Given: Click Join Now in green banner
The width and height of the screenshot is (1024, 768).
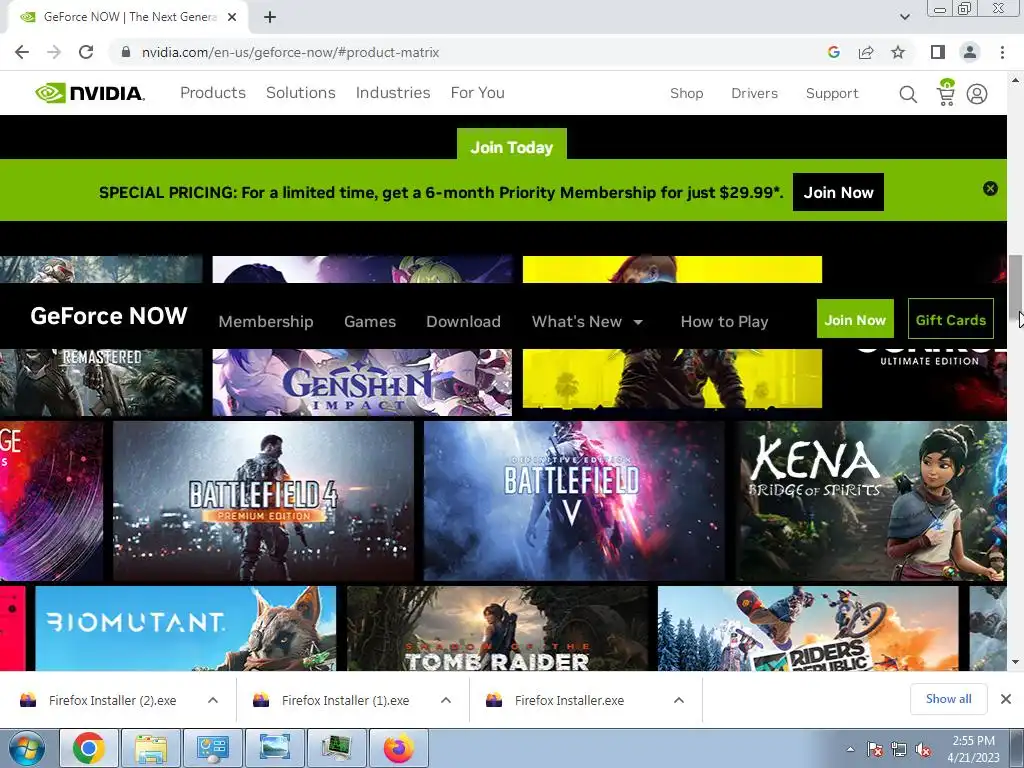Looking at the screenshot, I should 838,192.
